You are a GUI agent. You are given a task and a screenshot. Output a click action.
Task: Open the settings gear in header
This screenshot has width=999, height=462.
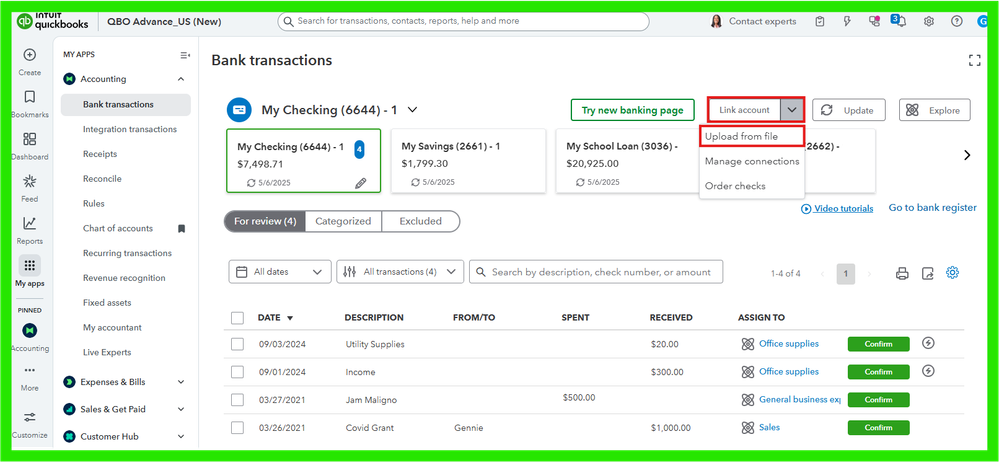[929, 21]
